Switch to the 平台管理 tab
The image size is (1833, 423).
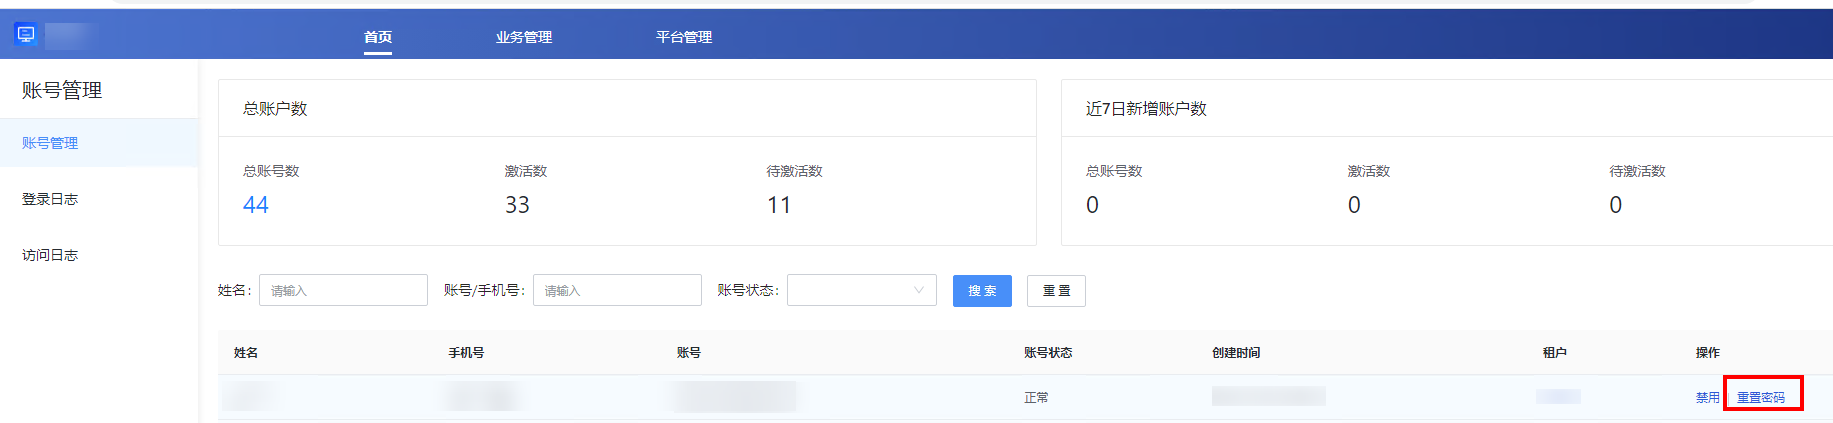coord(684,37)
